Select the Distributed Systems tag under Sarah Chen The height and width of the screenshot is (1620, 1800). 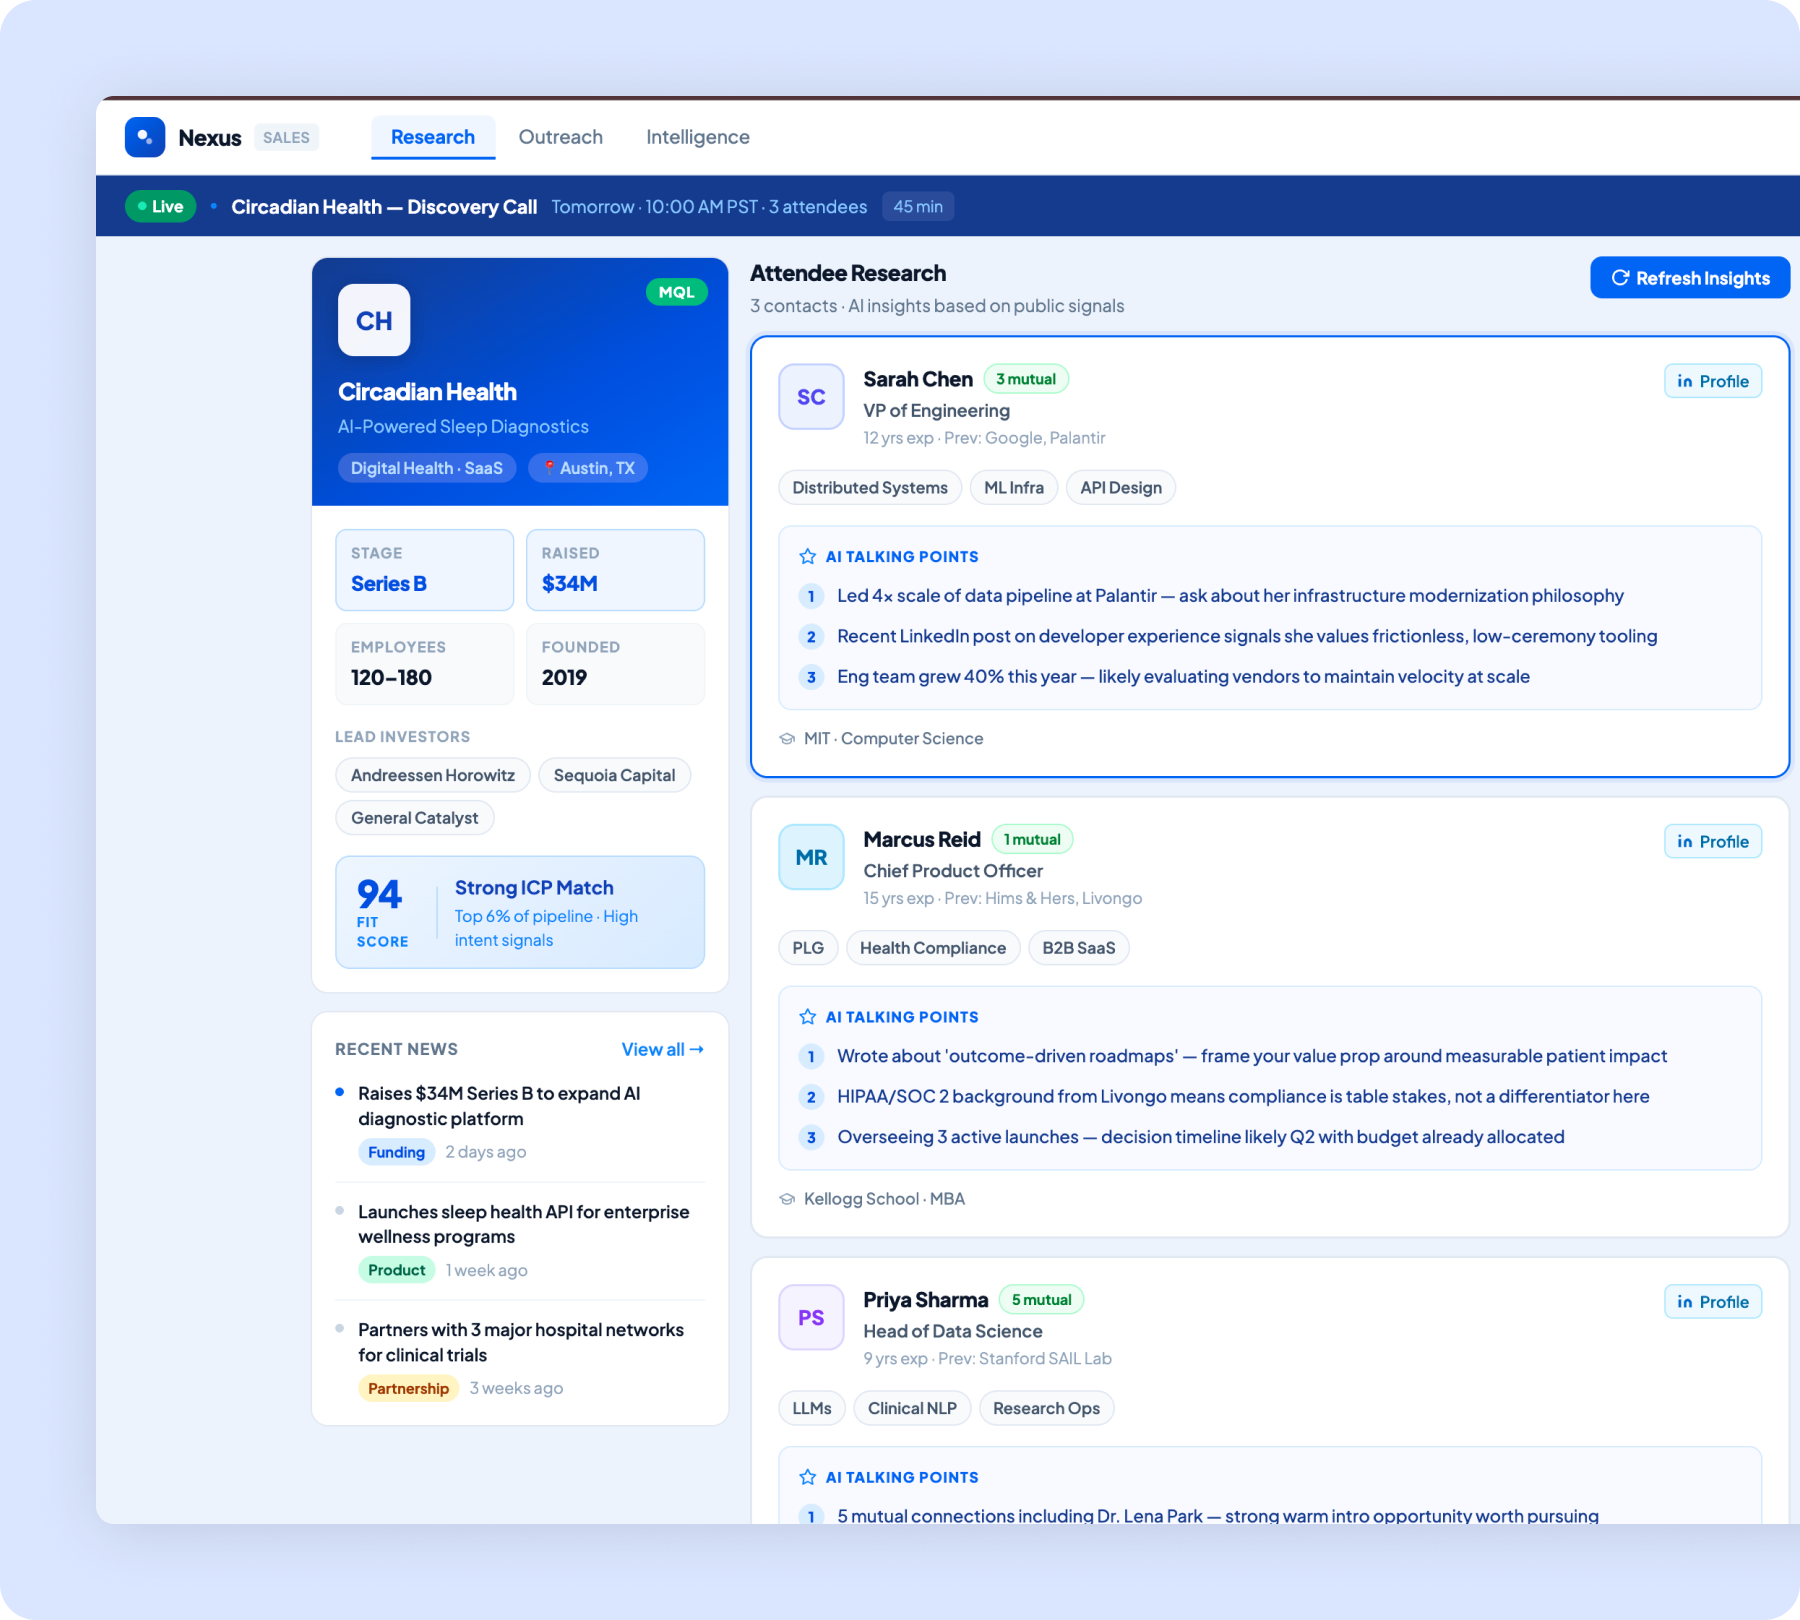[869, 487]
